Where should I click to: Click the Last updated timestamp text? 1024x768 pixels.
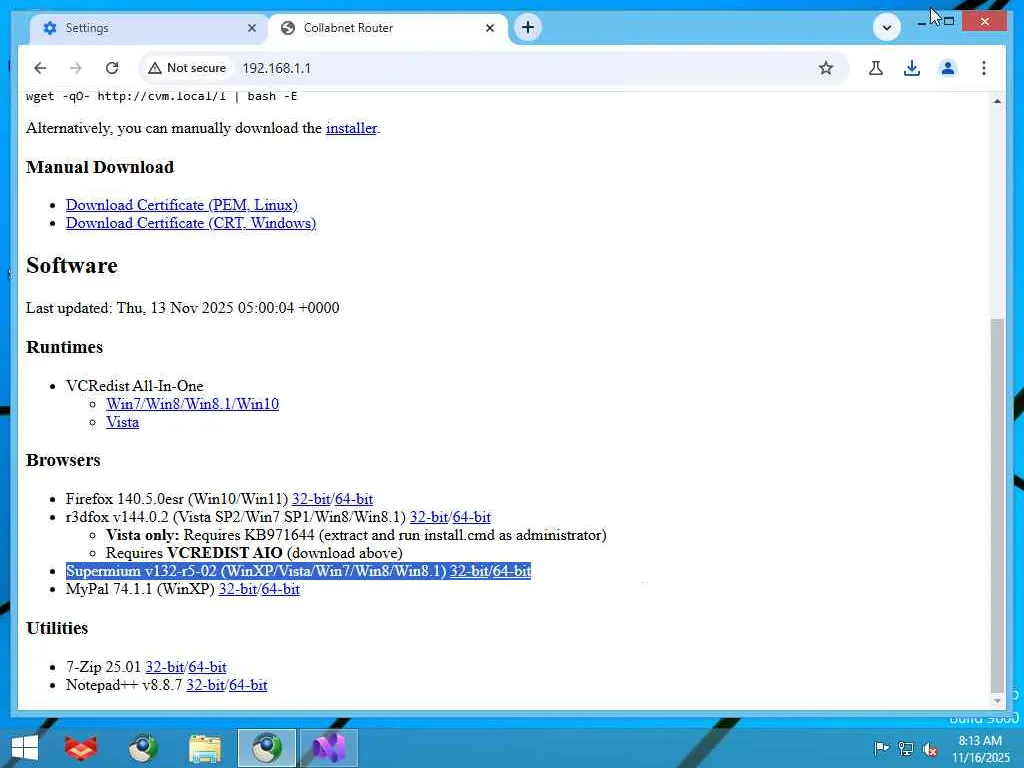[183, 308]
